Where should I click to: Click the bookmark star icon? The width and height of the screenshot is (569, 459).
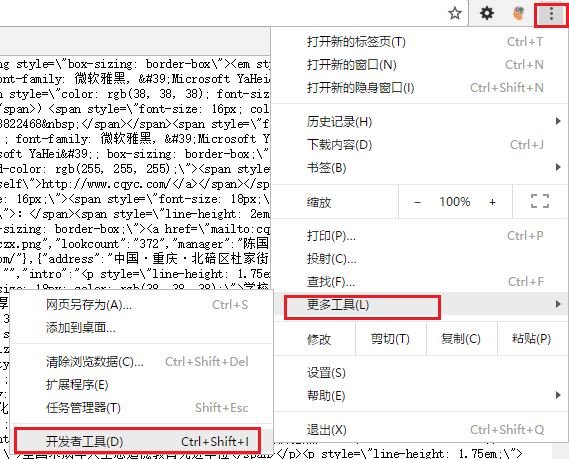pos(455,14)
